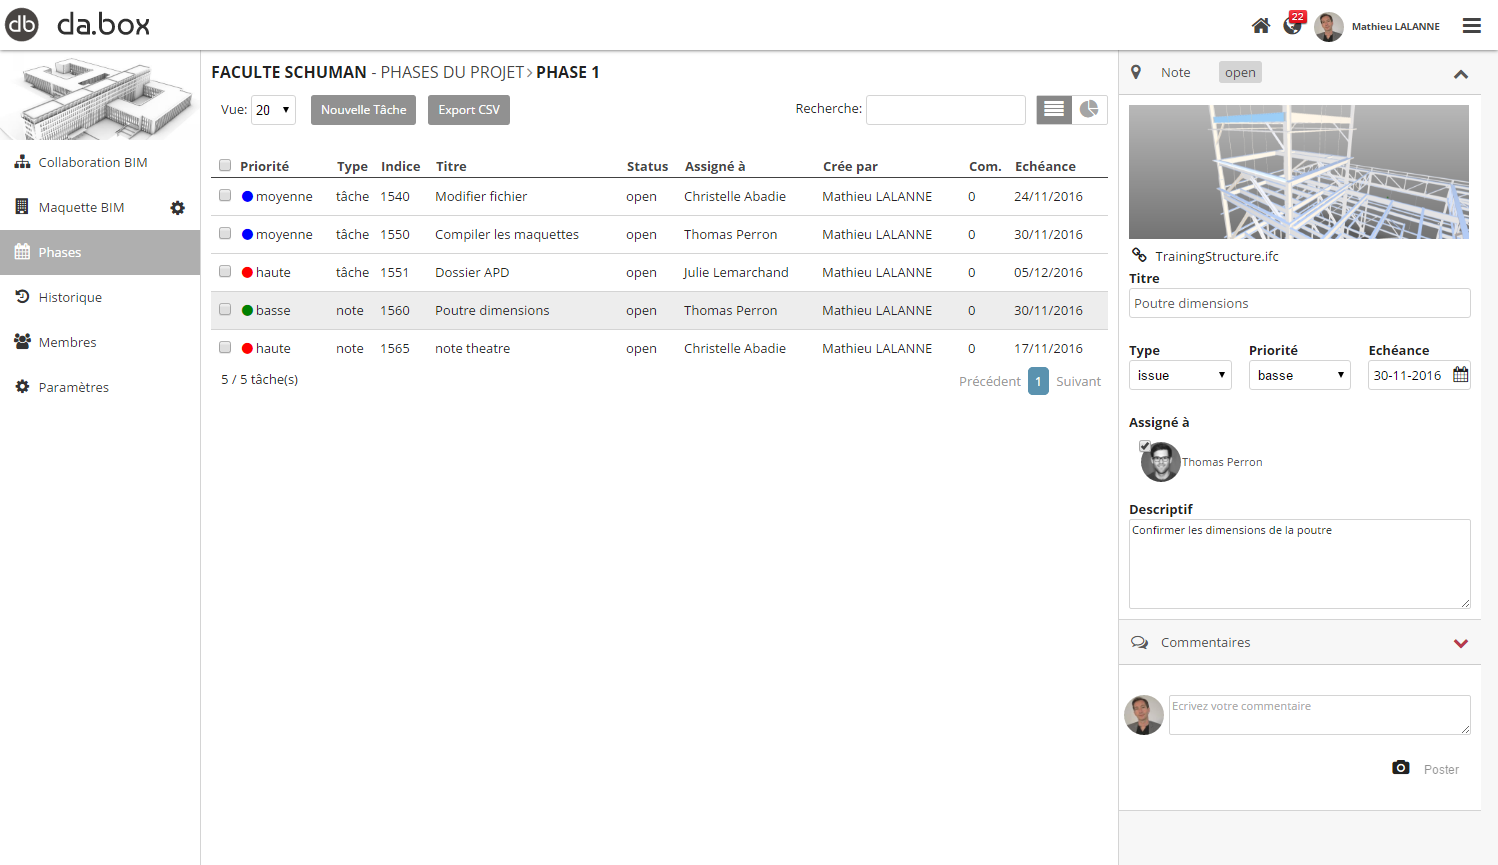
Task: Click the Nouvelle Tâche button
Action: click(364, 110)
